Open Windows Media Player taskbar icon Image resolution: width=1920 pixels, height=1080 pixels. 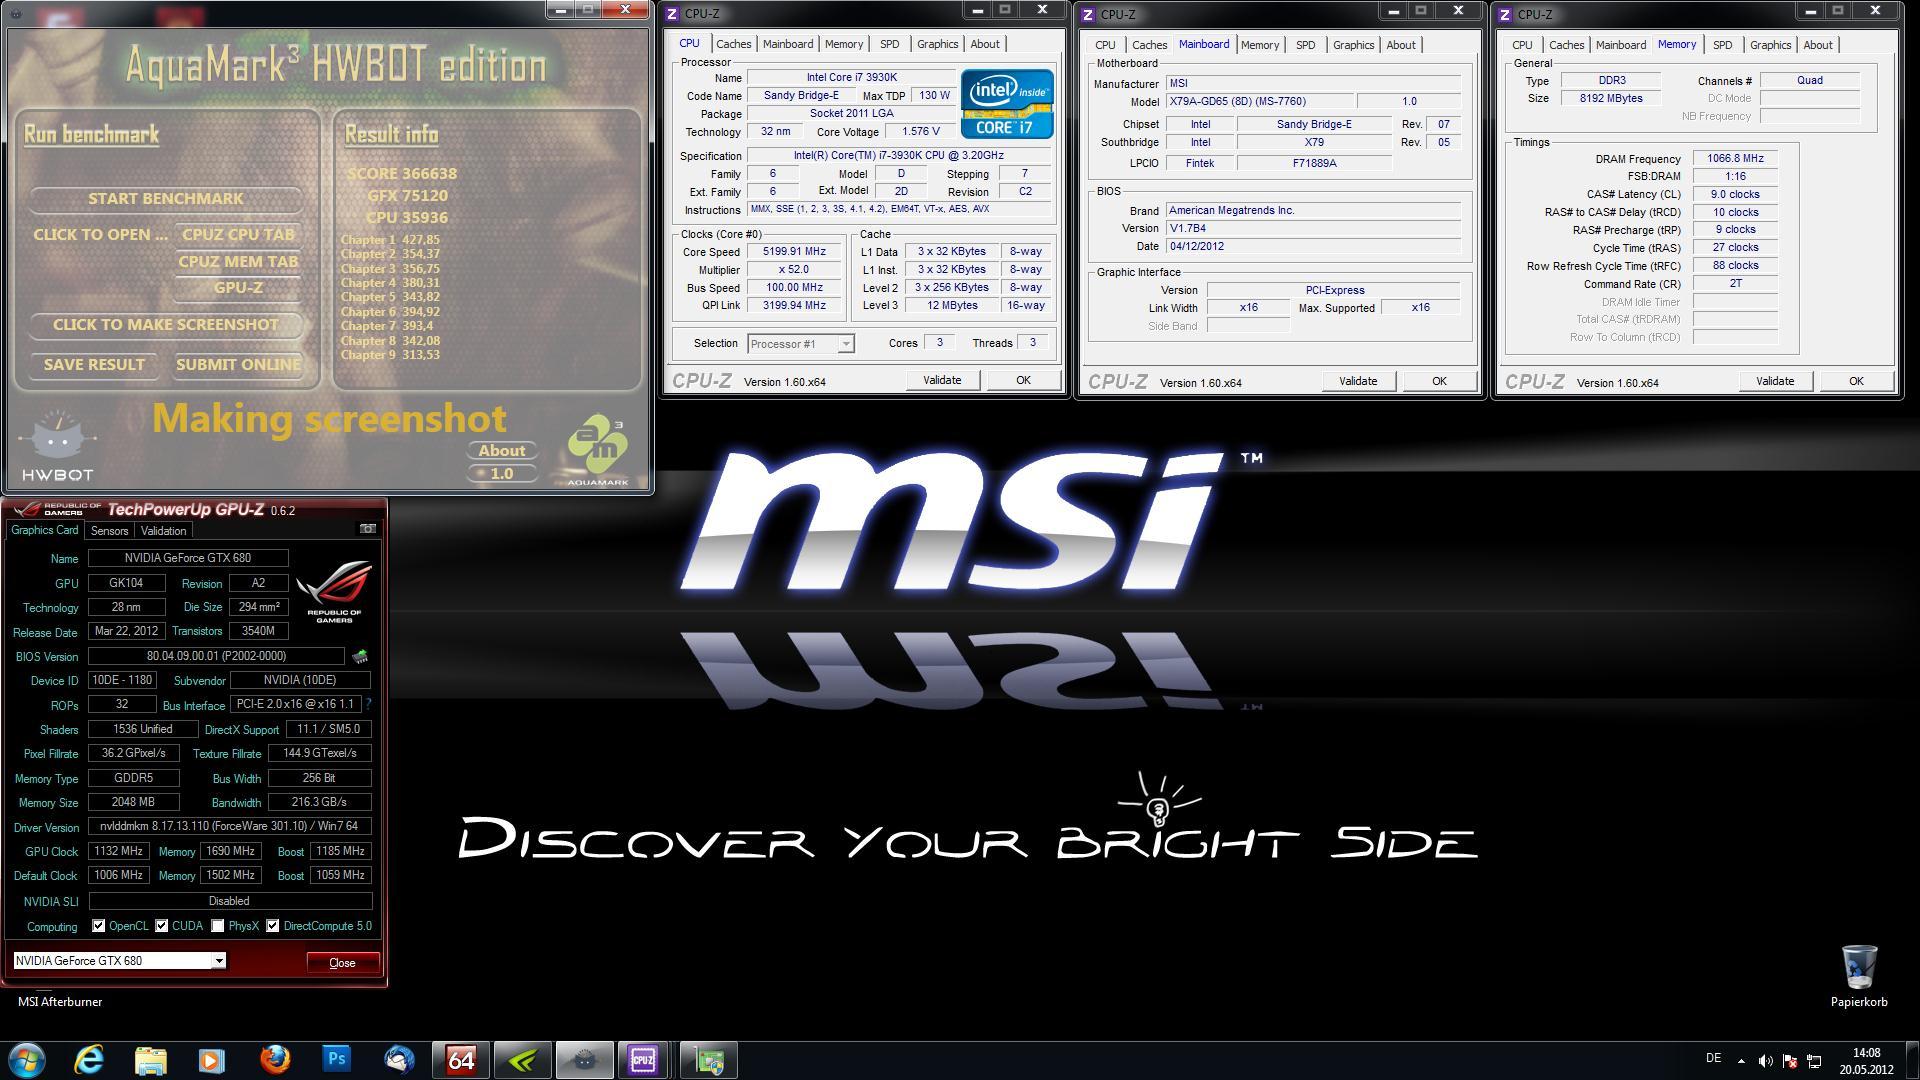(x=212, y=1060)
